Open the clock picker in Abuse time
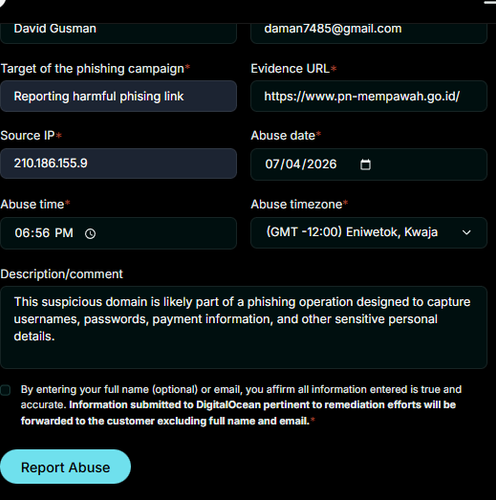 tap(90, 233)
